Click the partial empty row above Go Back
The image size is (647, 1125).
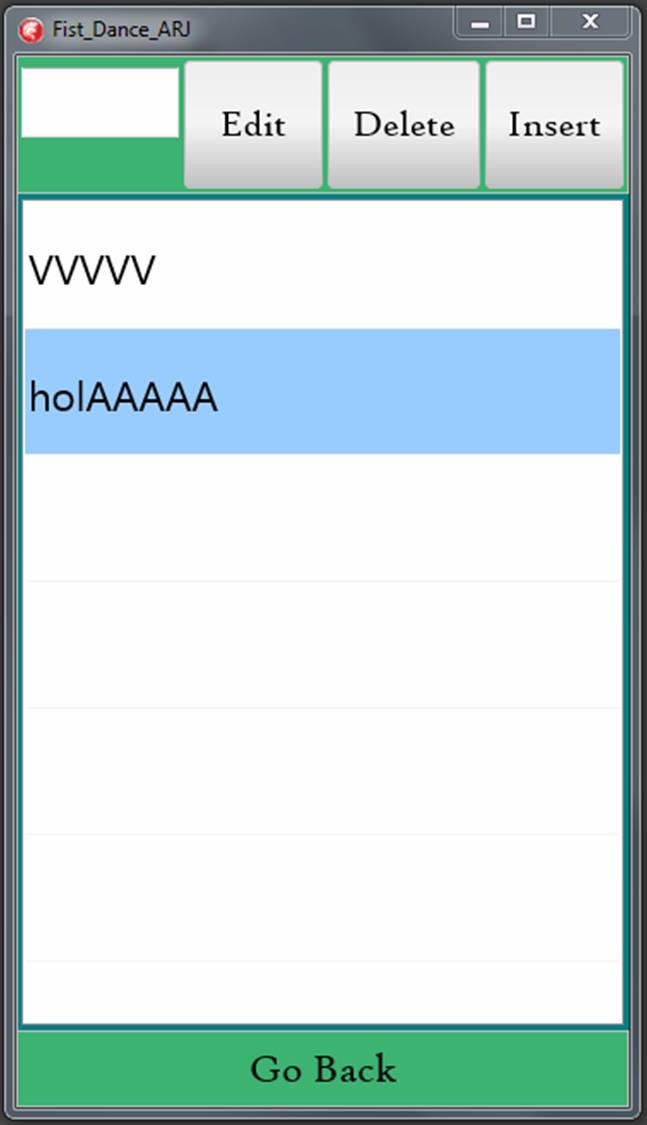pos(323,992)
